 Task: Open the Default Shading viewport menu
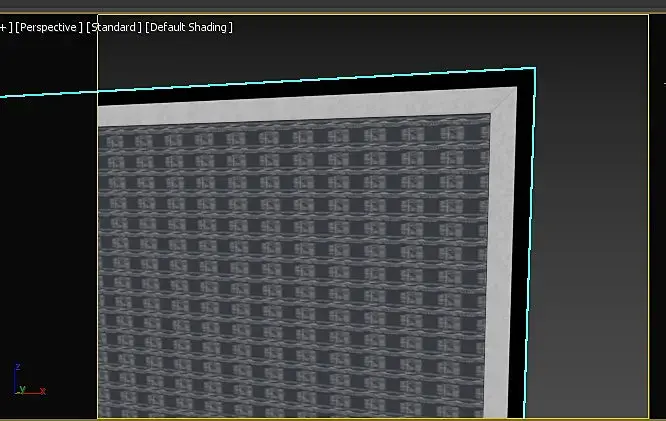pyautogui.click(x=189, y=28)
